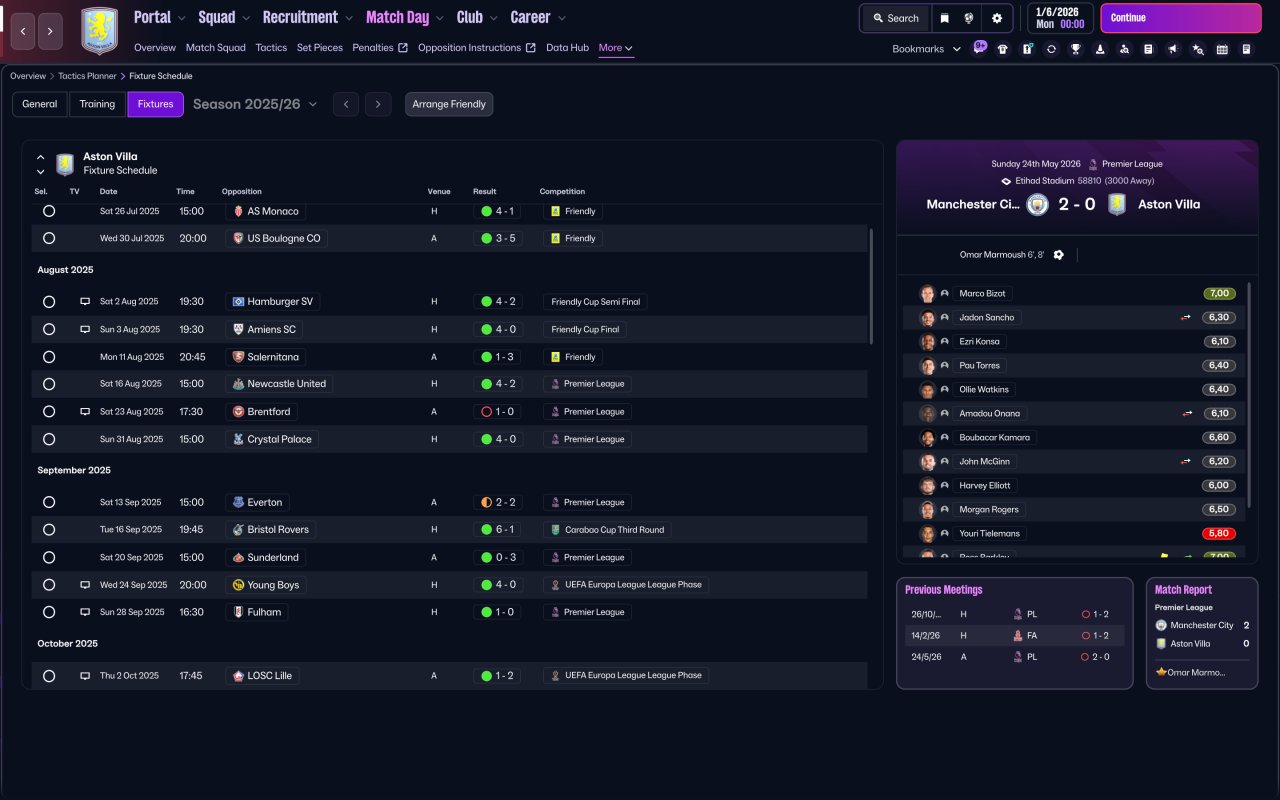Switch to the Training tab

click(x=98, y=104)
